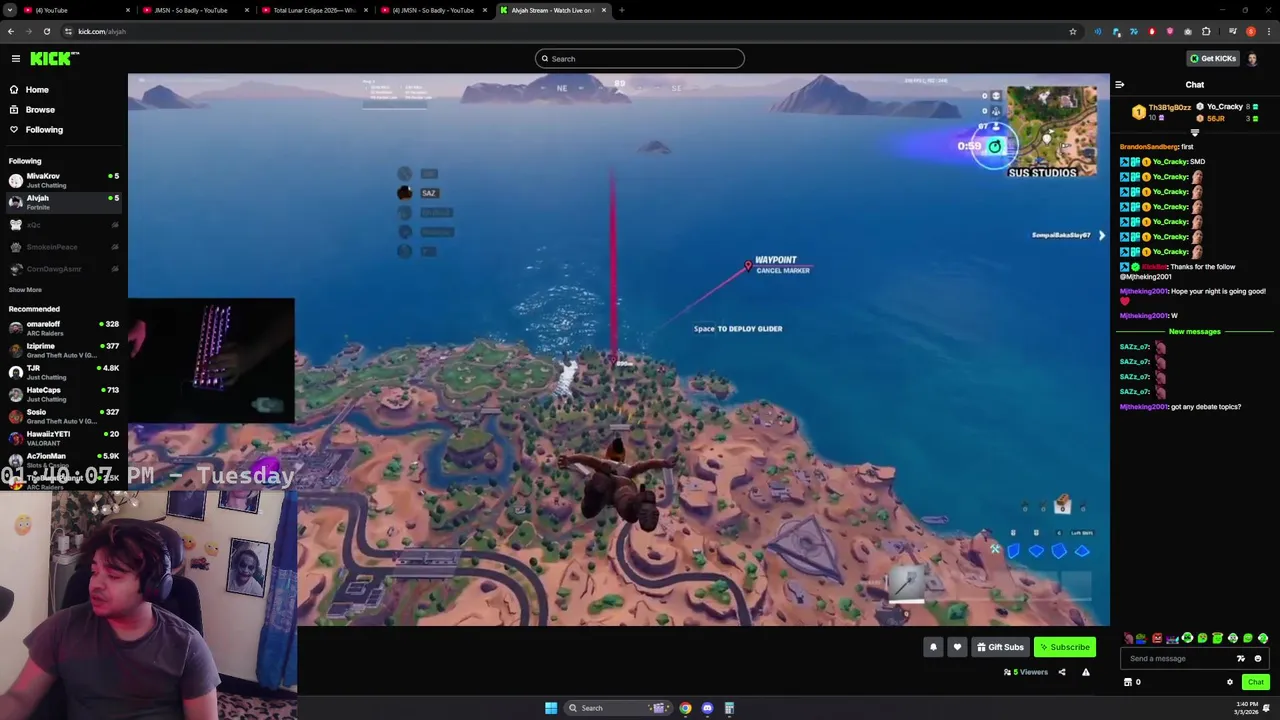Open recommended channel HawaiizYETI
Screen dimensions: 1280x720
coord(62,438)
